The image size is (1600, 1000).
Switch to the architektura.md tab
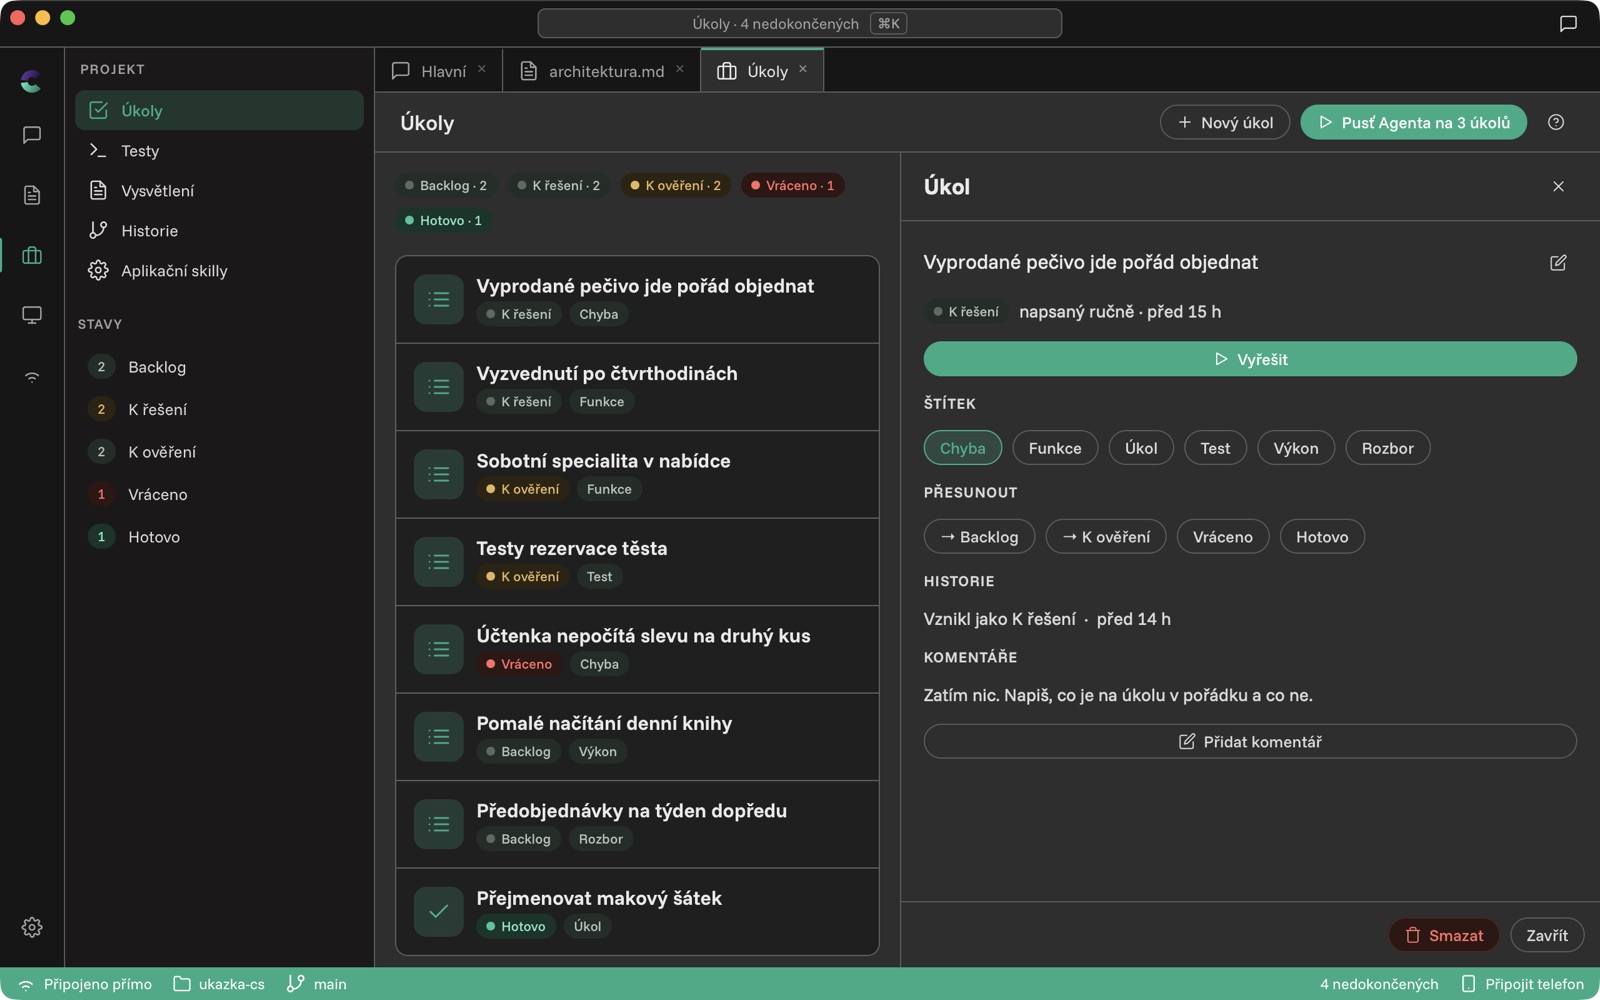601,71
